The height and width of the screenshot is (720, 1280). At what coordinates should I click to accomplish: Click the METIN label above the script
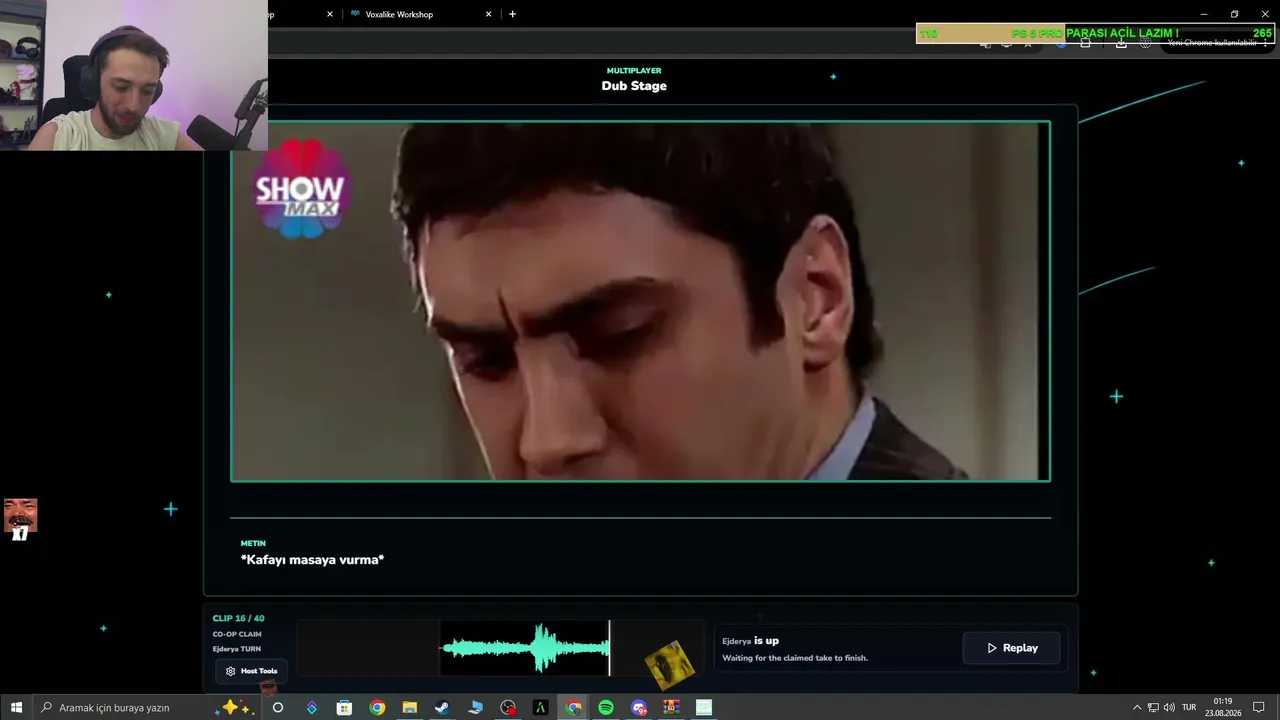tap(253, 543)
